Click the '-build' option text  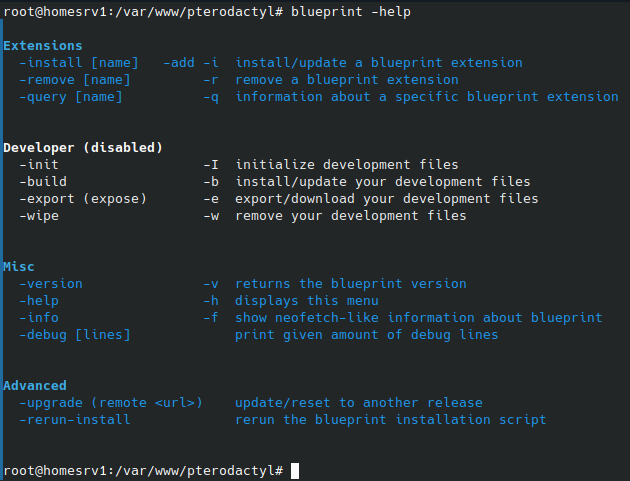43,182
